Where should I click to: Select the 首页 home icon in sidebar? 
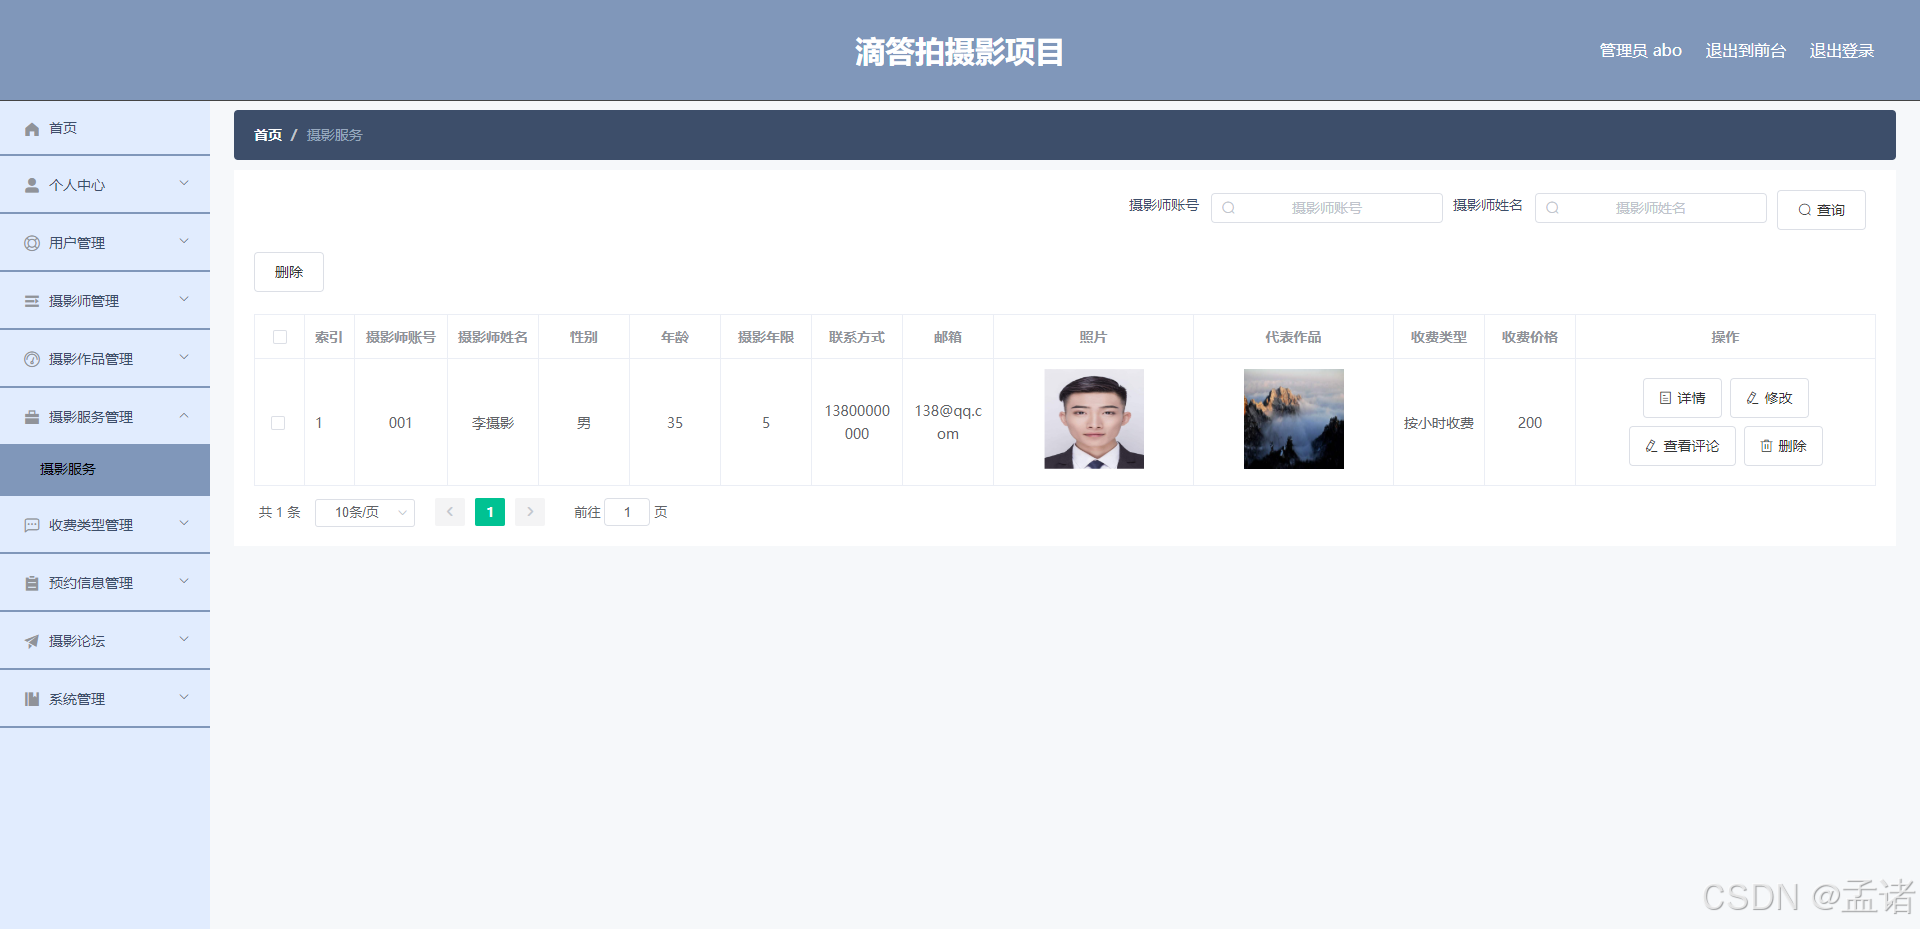click(x=32, y=128)
